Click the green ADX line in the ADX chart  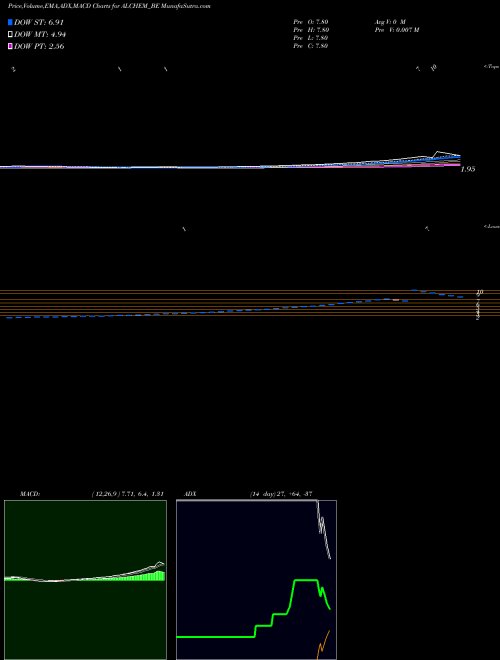pyautogui.click(x=305, y=580)
